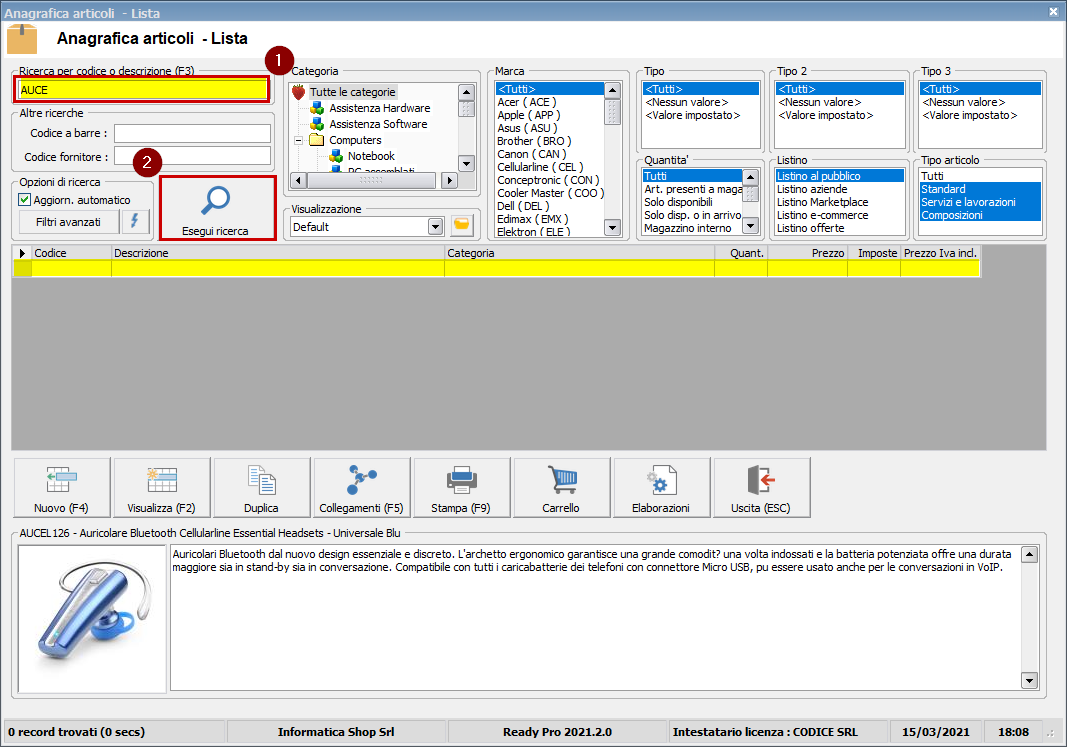Image resolution: width=1067 pixels, height=747 pixels.
Task: Click the lightning bolt next to Filtri avanzati
Action: tap(135, 221)
